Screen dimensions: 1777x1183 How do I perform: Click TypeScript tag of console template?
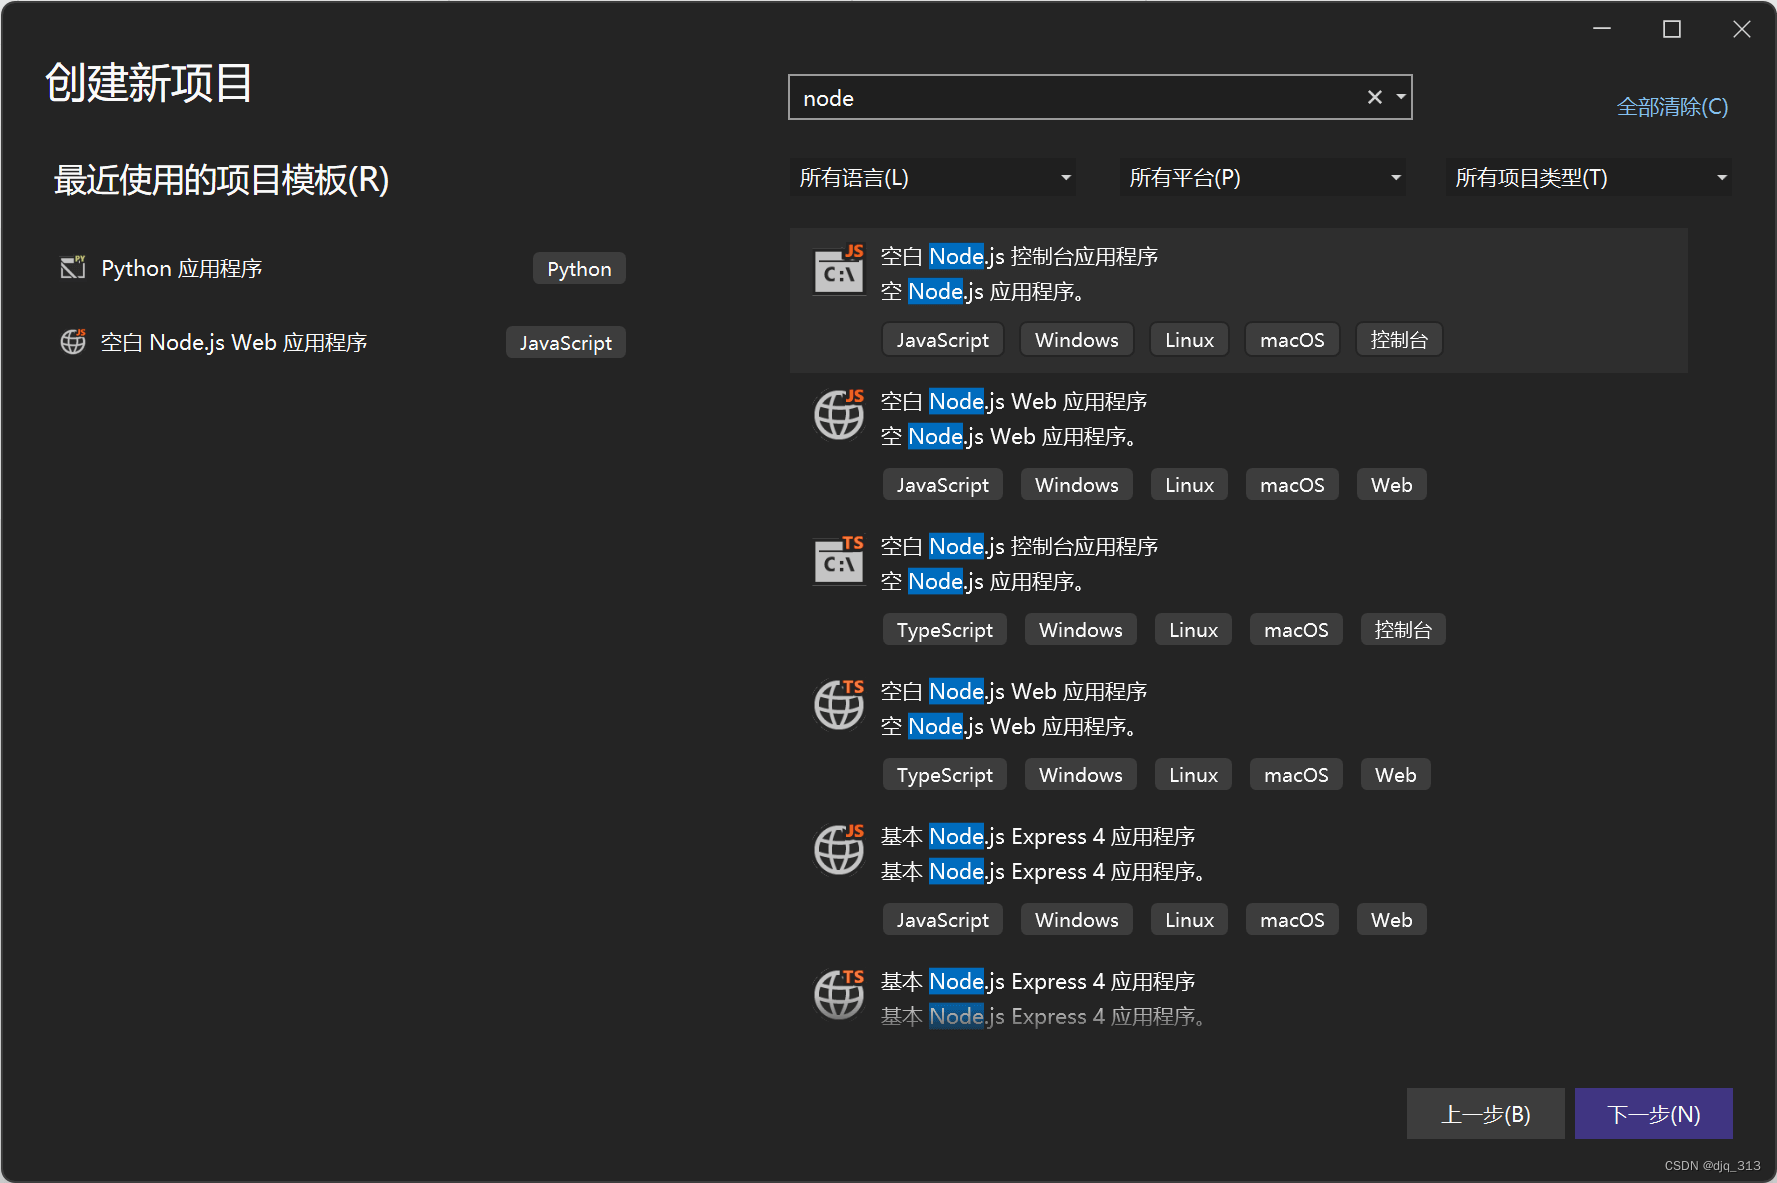[944, 629]
